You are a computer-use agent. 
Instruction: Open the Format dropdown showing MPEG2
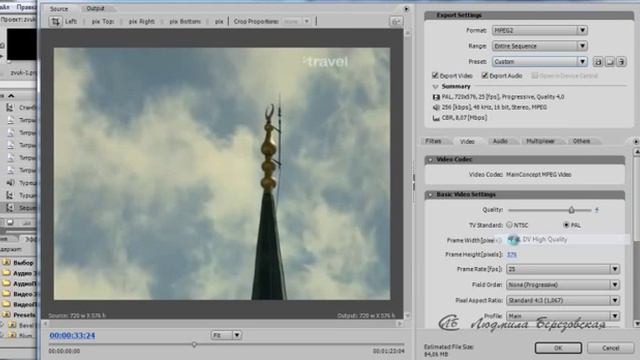coord(540,30)
